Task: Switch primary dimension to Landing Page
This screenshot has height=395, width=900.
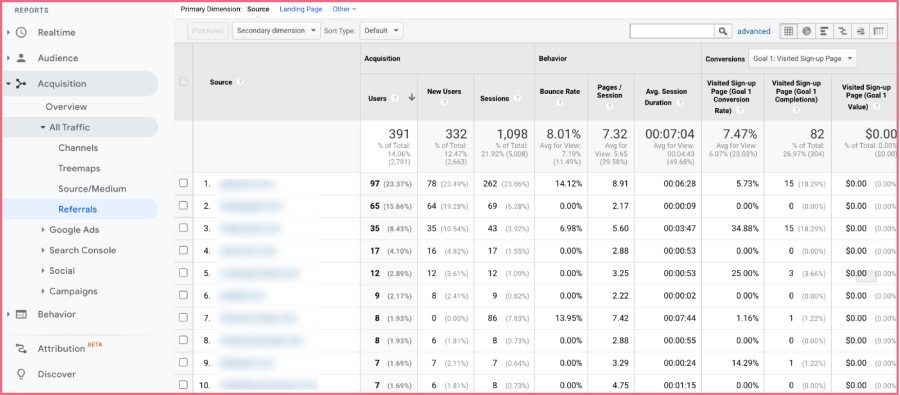Action: point(301,9)
